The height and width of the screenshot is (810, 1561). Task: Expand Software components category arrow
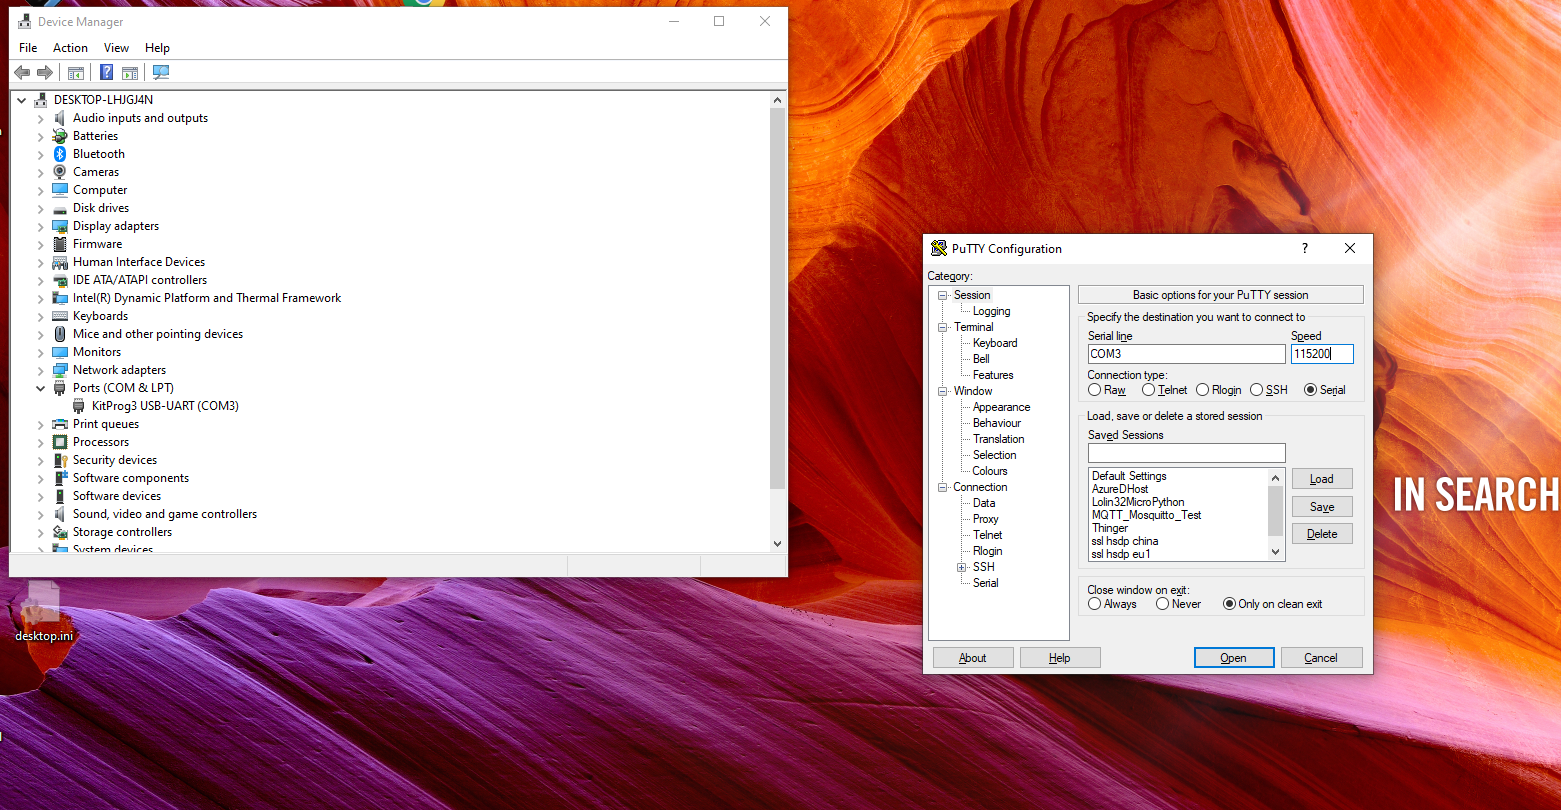[41, 478]
